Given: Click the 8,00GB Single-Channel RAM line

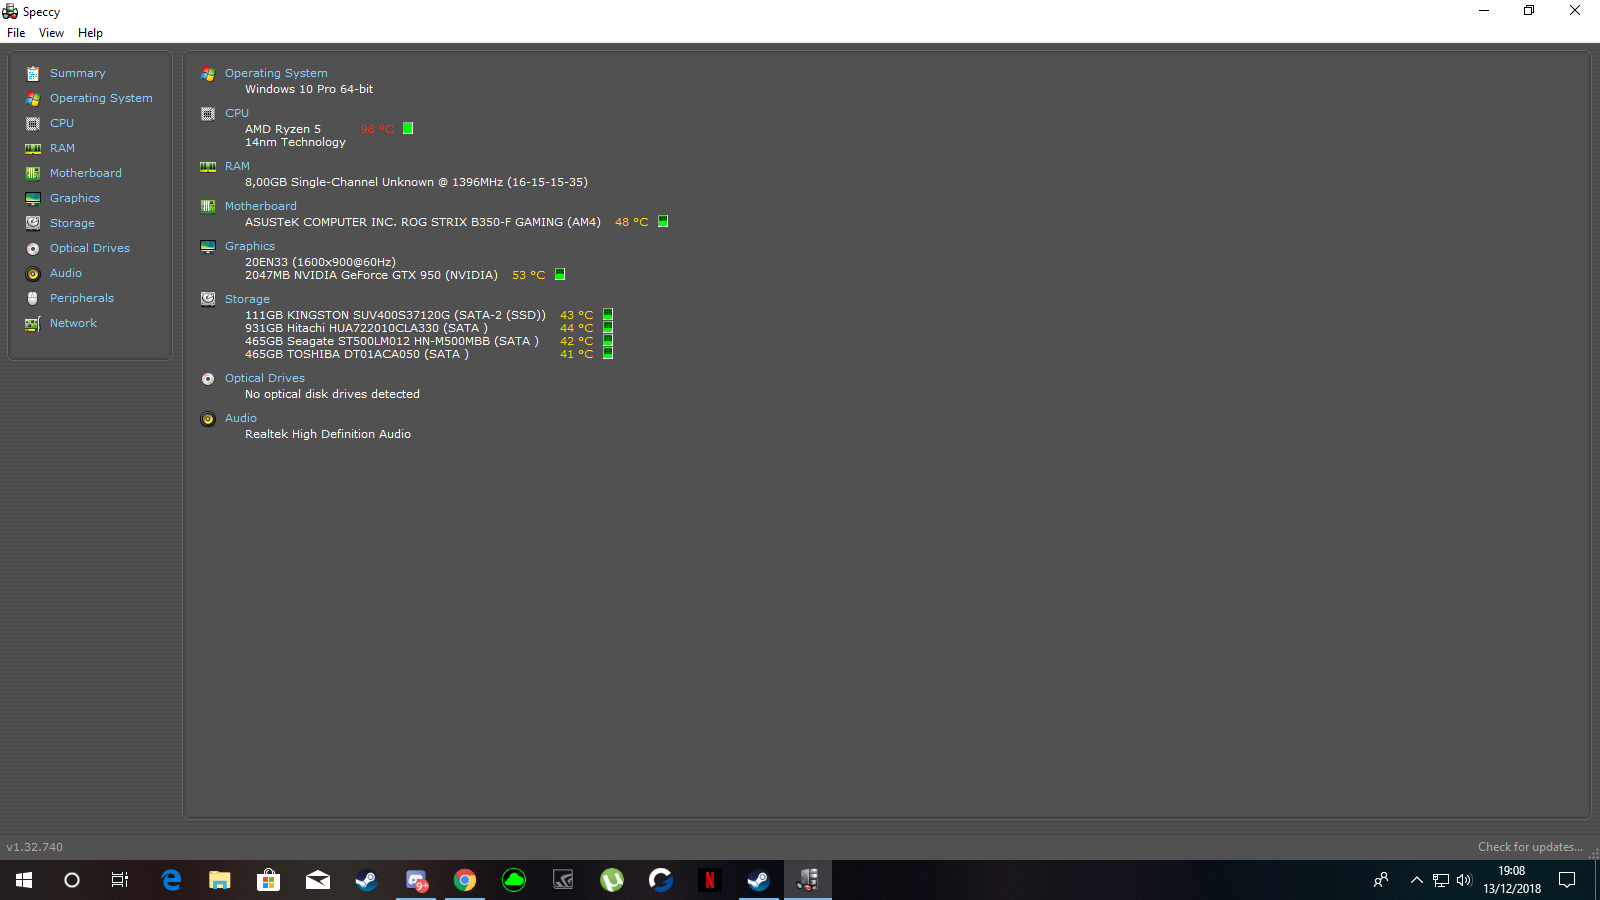Looking at the screenshot, I should click(416, 182).
